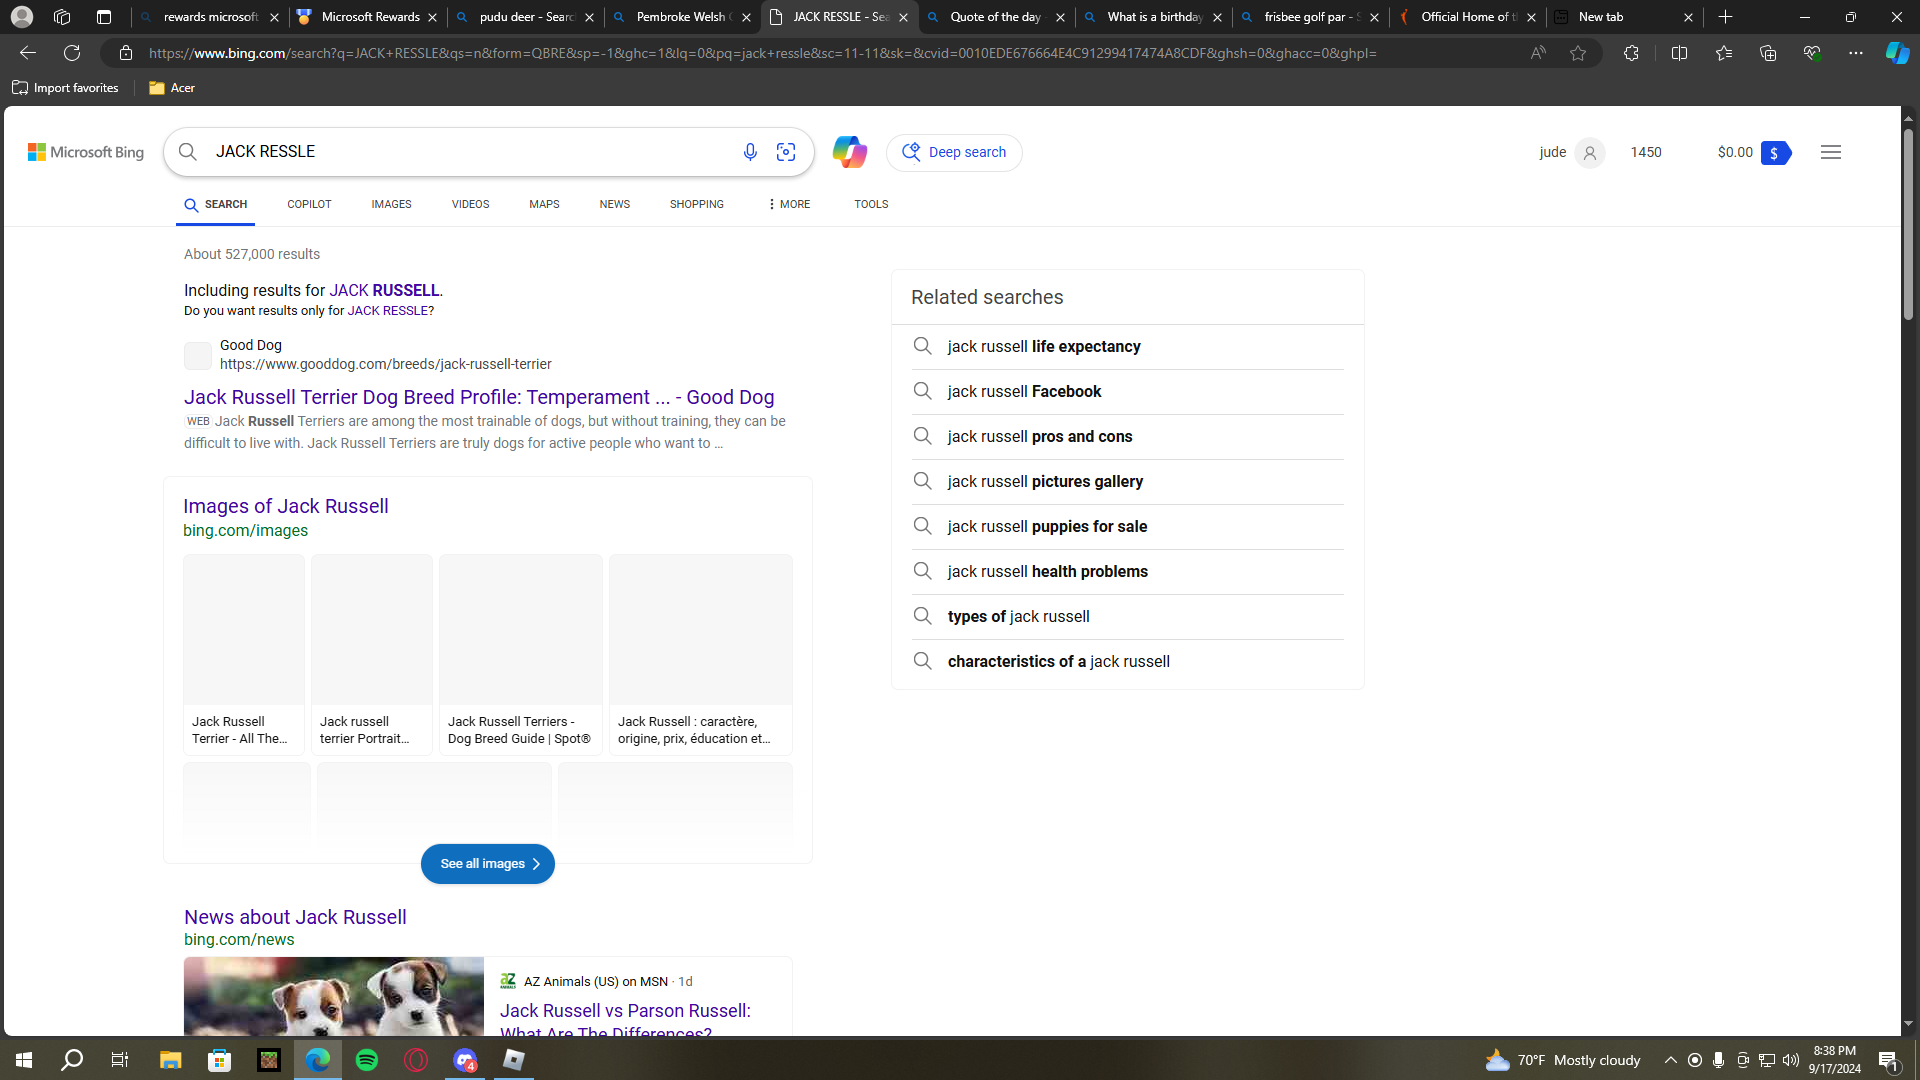Expand the MORE search options dropdown

[x=789, y=204]
